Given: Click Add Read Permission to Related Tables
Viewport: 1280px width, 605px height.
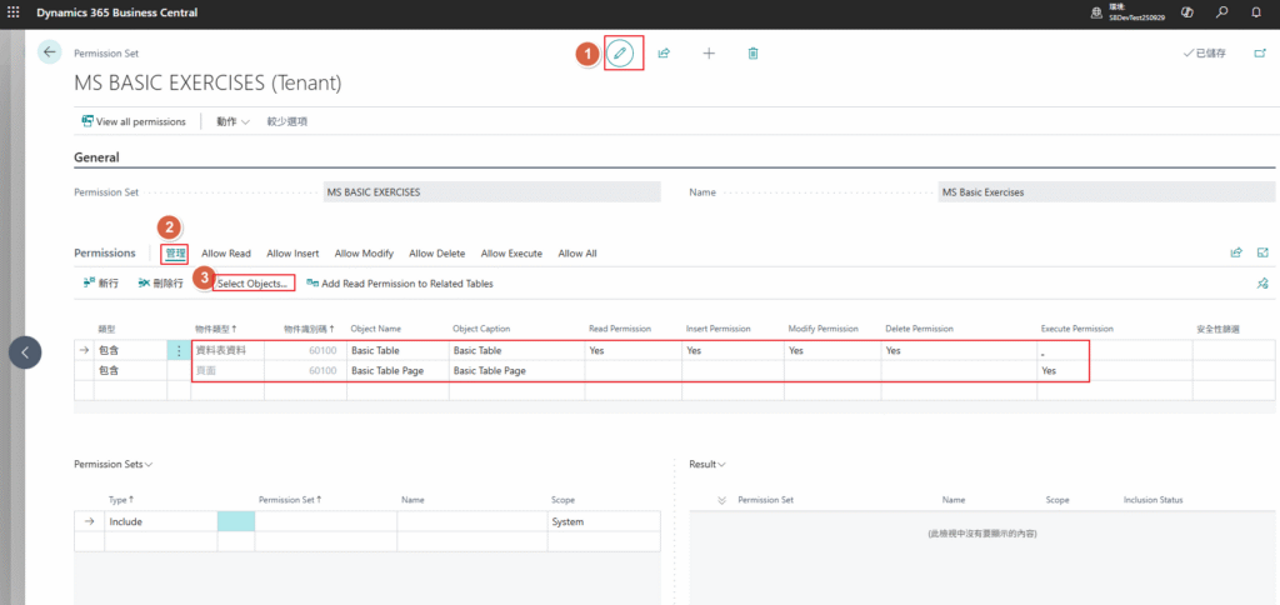Looking at the screenshot, I should pyautogui.click(x=400, y=284).
